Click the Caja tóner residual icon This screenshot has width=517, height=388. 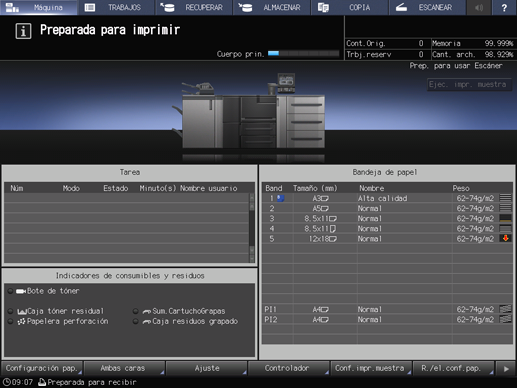(22, 312)
